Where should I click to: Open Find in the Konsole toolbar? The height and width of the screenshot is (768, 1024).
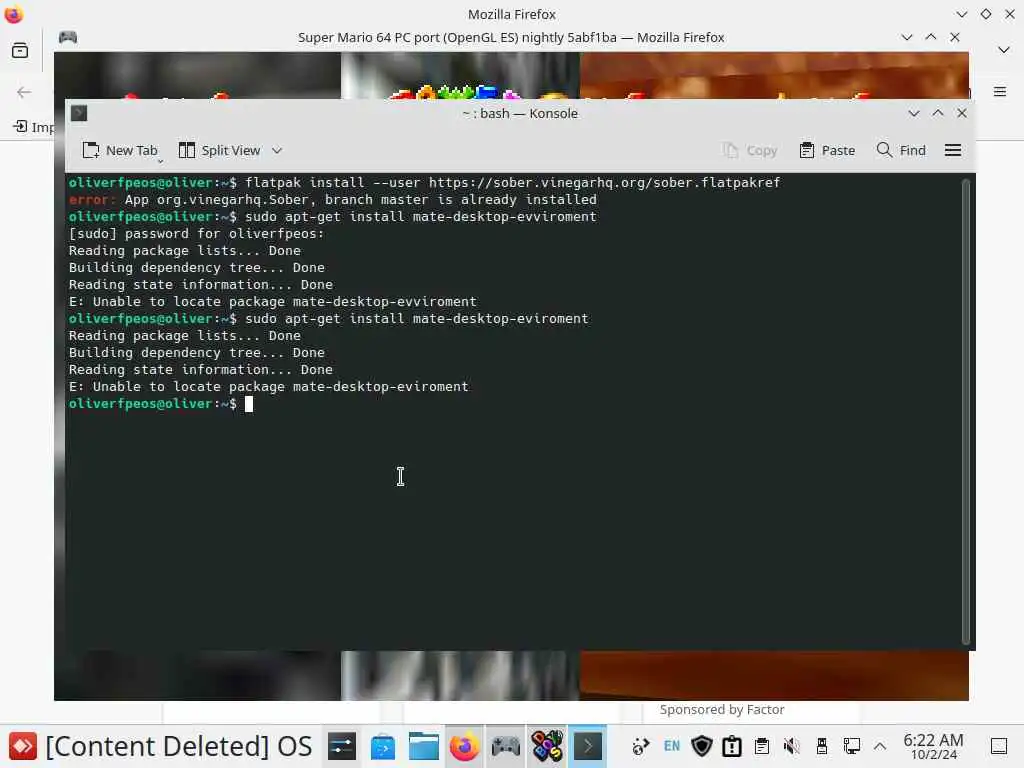(901, 150)
